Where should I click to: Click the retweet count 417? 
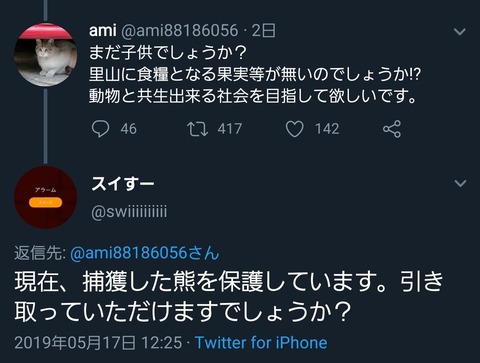tap(230, 129)
